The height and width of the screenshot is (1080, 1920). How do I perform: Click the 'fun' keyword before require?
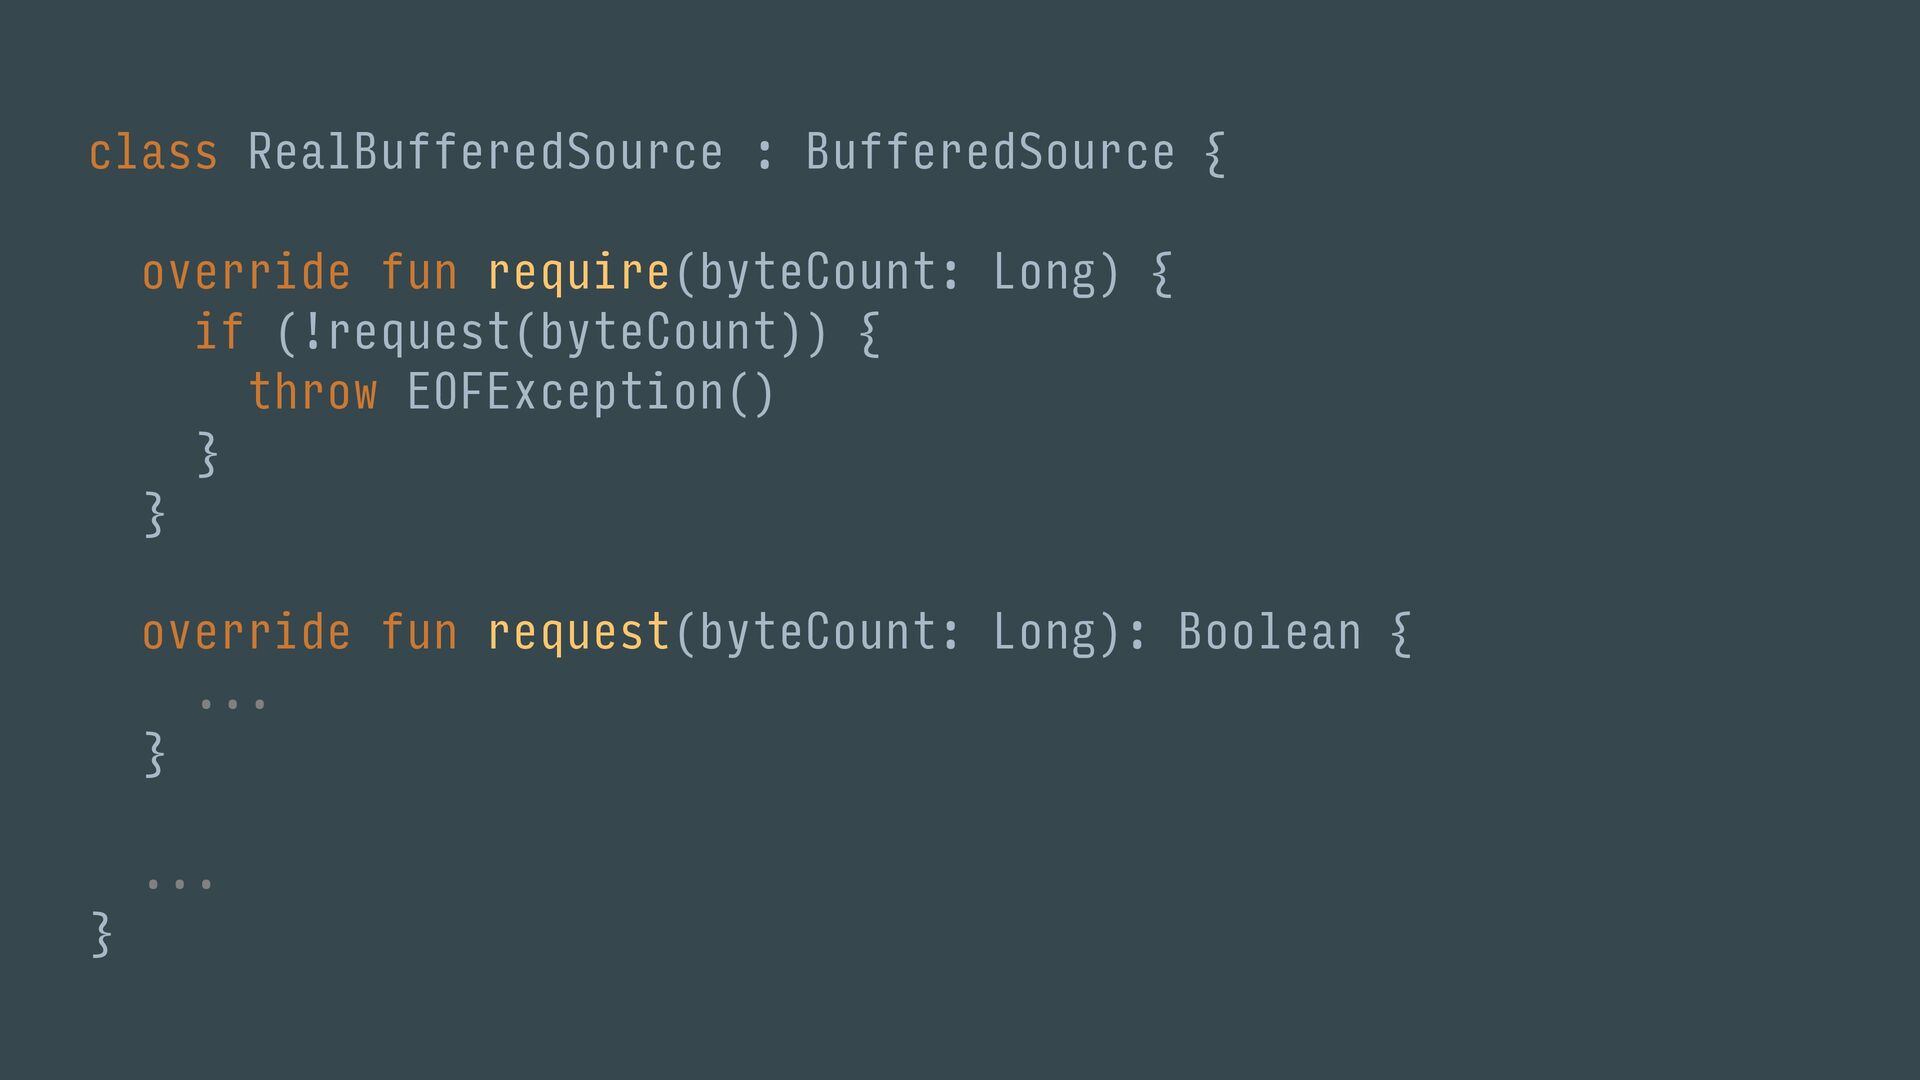(x=419, y=273)
